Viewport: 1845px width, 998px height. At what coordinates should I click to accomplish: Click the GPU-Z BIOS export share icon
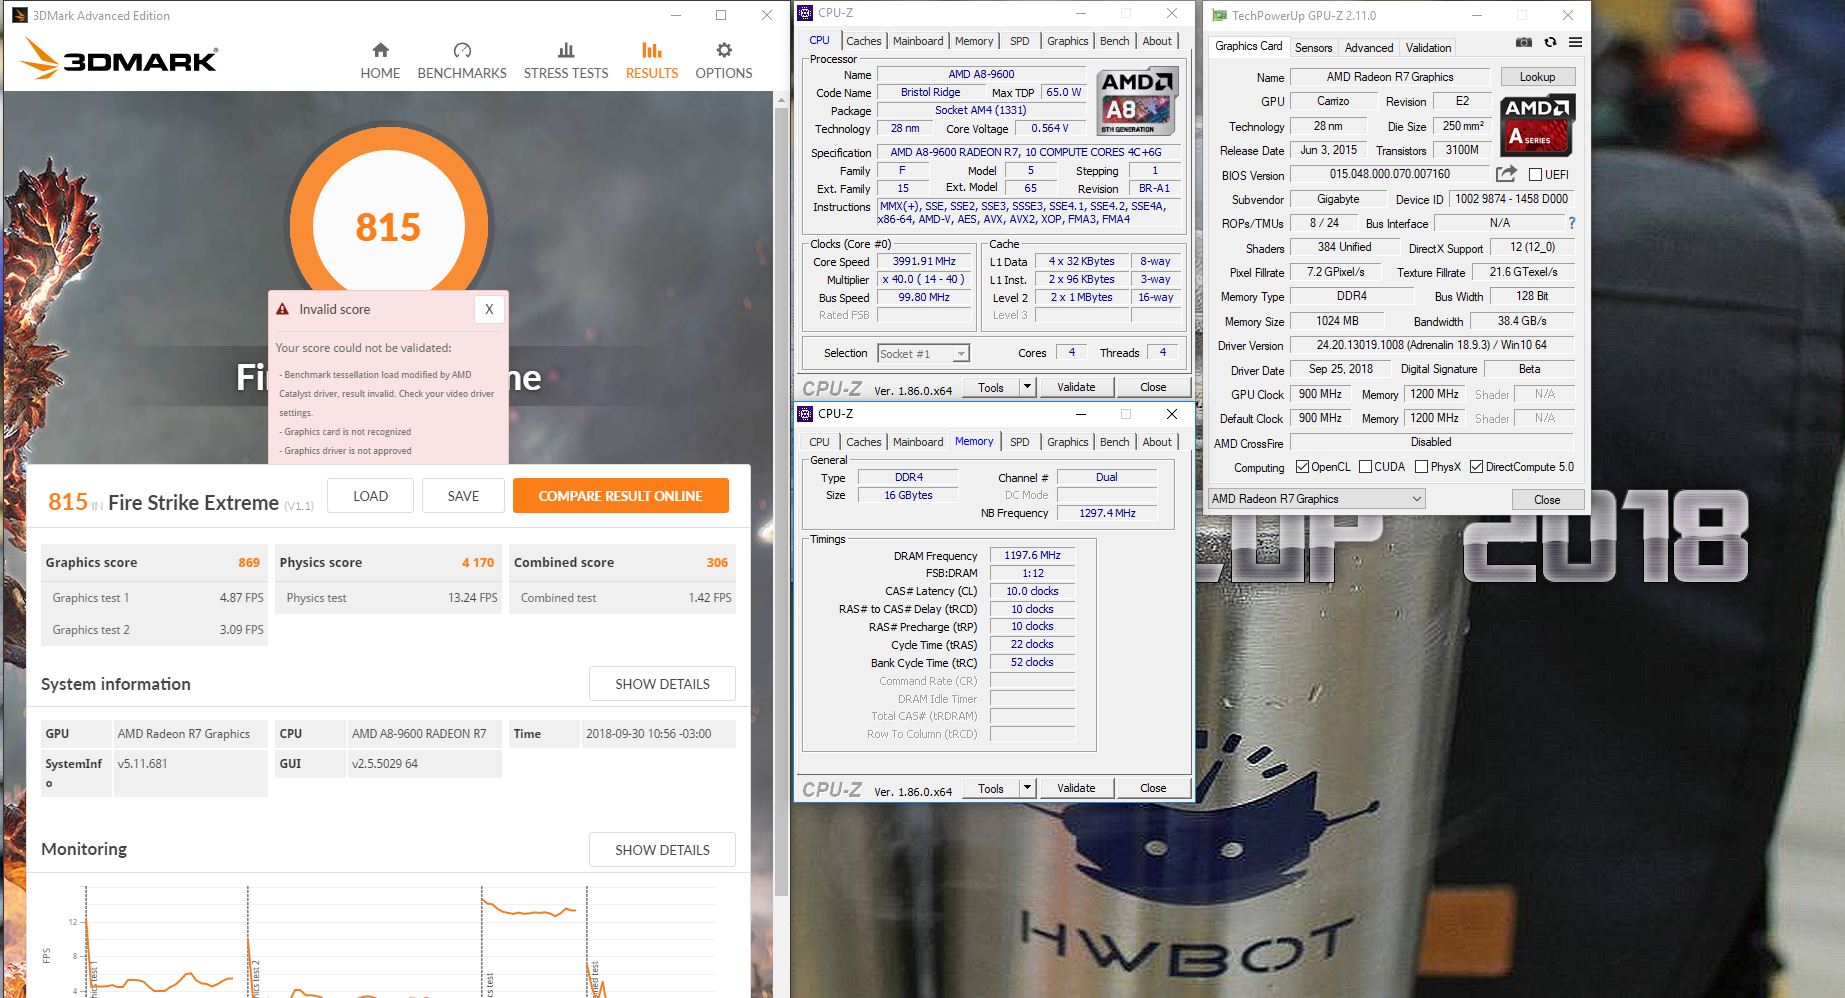1506,173
